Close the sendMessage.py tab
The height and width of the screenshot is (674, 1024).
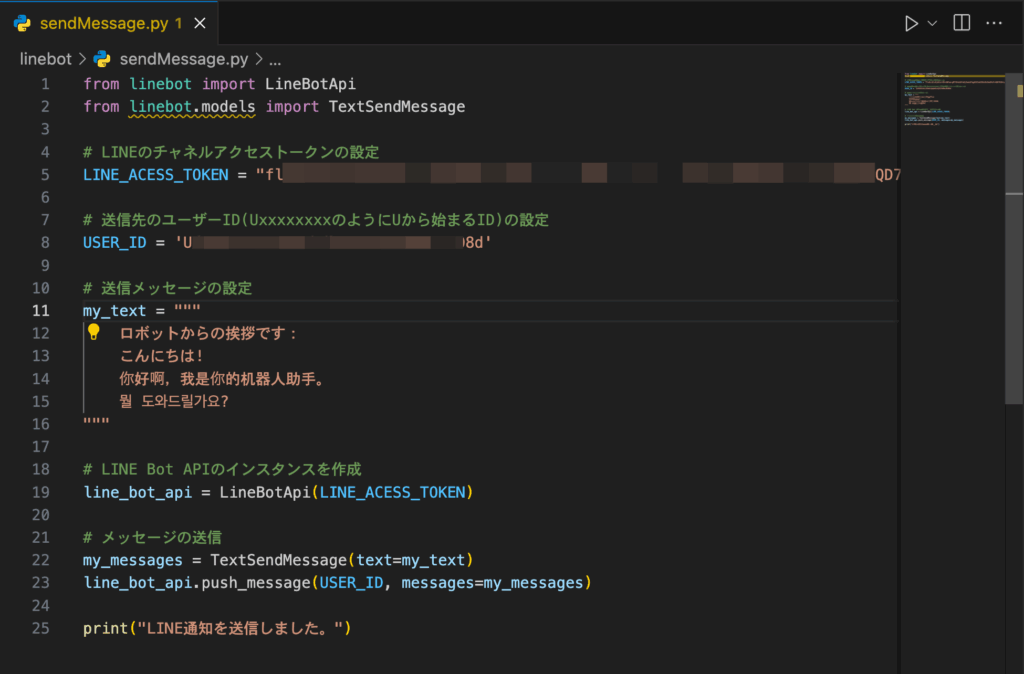coord(202,23)
